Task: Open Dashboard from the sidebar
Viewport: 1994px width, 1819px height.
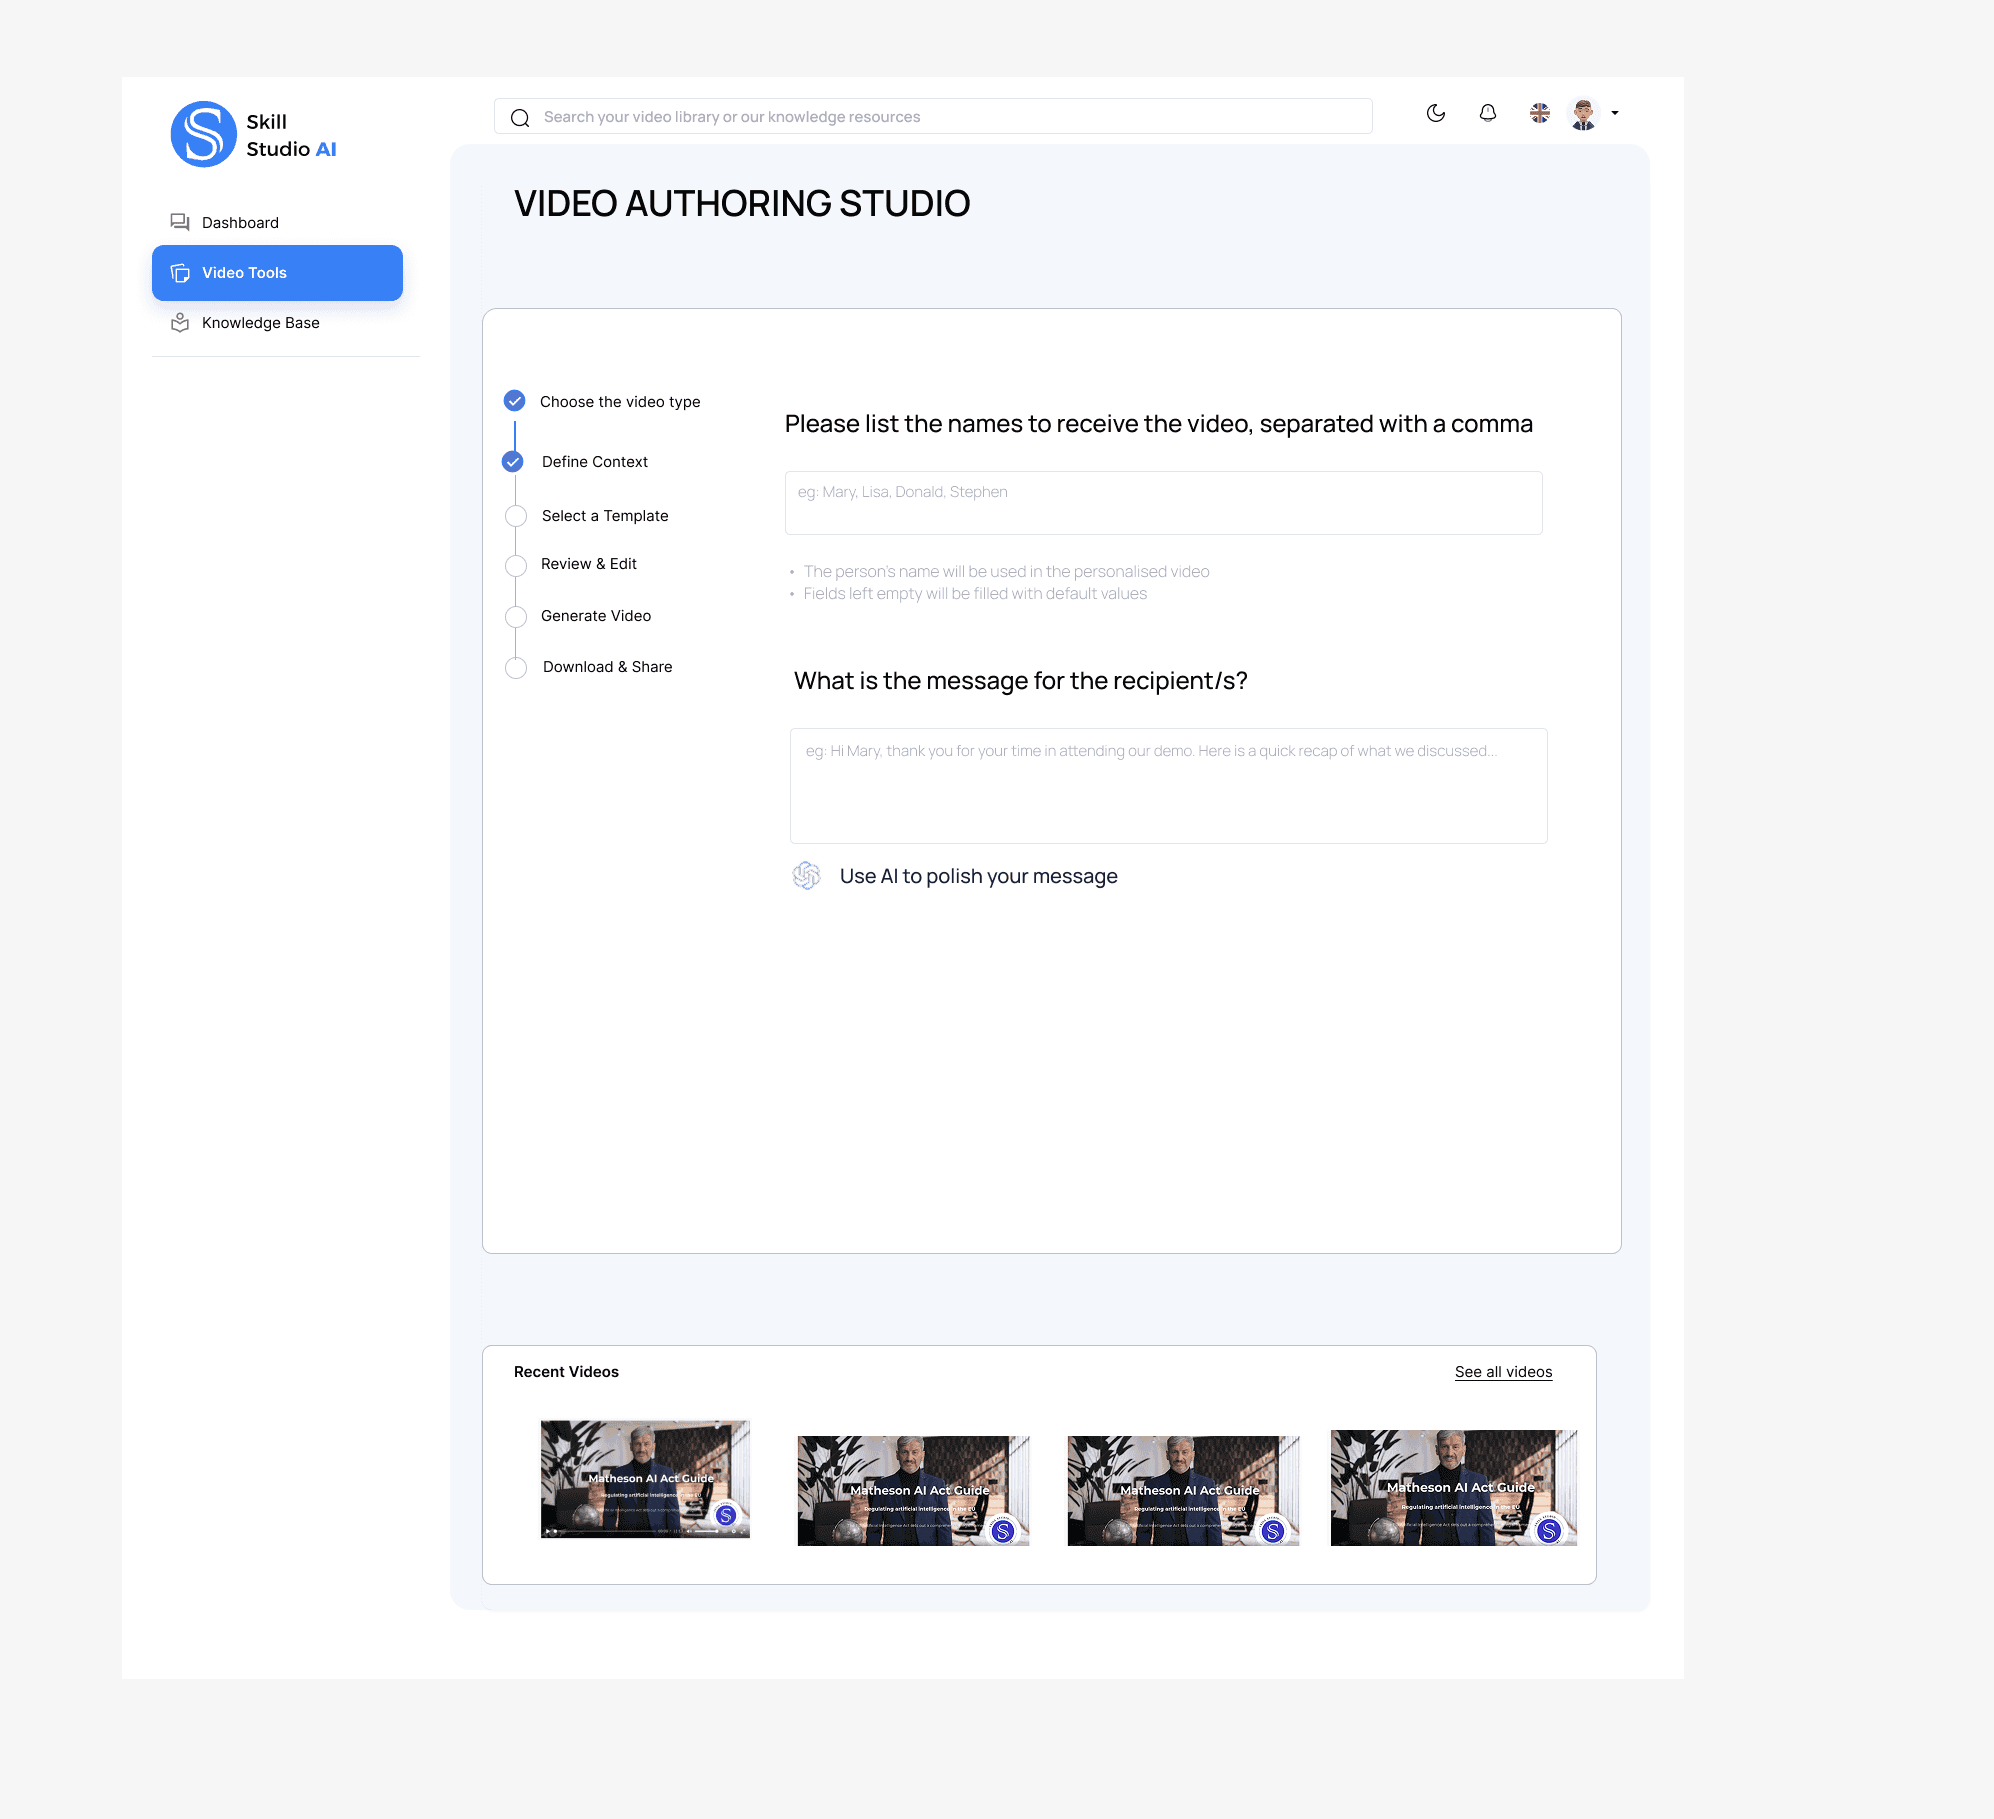Action: (240, 223)
